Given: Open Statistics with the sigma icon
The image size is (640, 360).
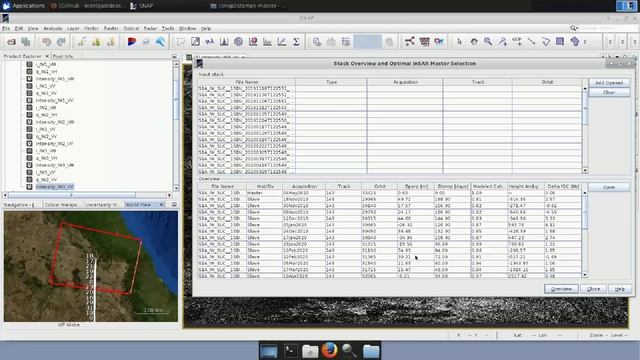Looking at the screenshot, I should click(296, 42).
